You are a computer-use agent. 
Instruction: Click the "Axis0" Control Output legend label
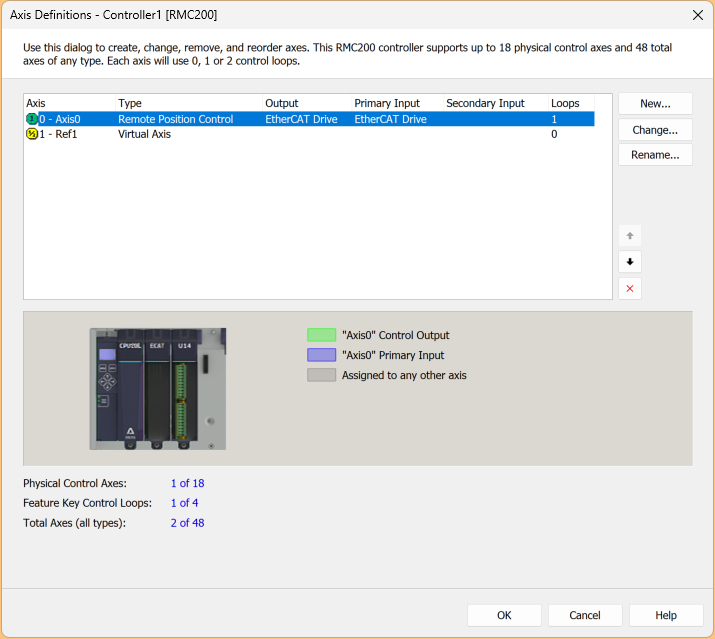click(396, 335)
